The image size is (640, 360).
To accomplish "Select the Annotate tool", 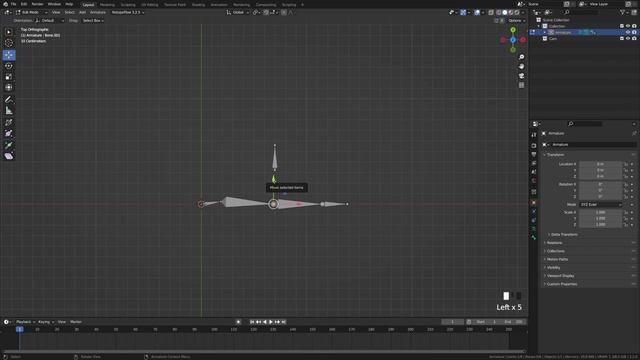I will [9, 100].
